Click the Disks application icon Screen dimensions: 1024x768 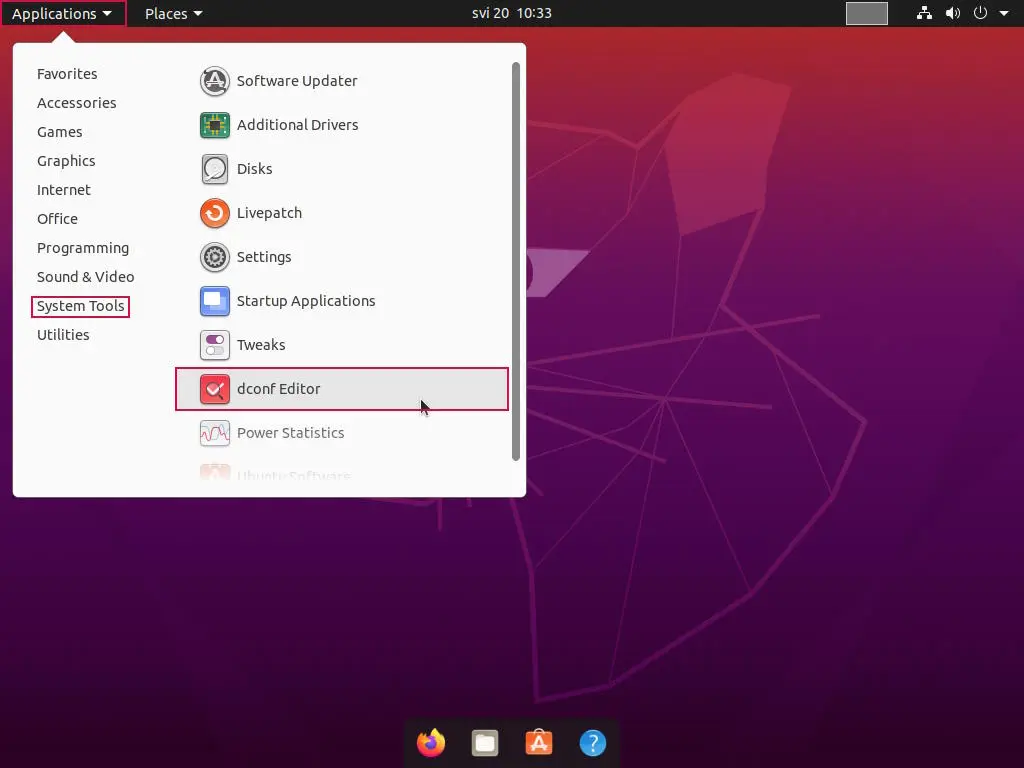tap(215, 169)
